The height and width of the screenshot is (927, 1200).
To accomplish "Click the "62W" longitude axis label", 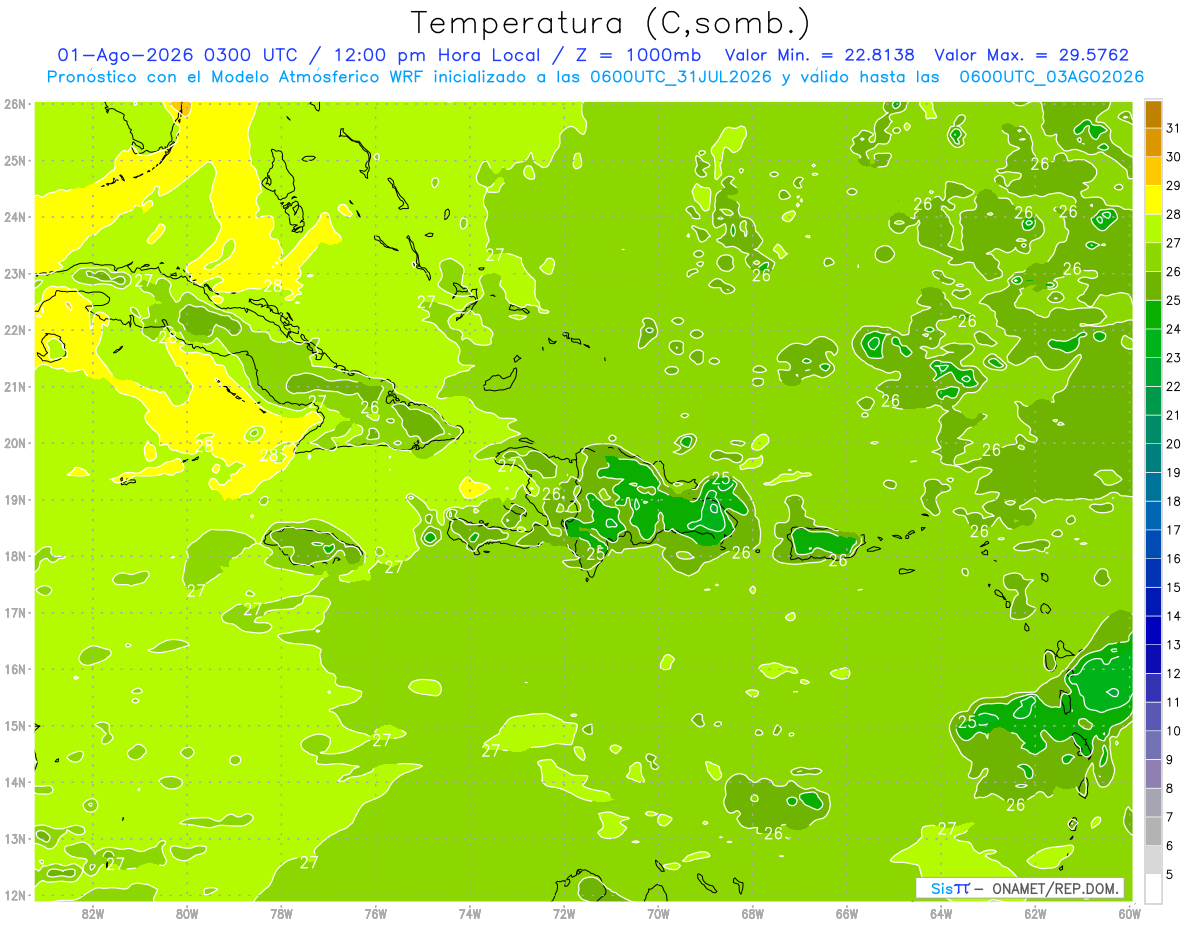I will (x=1035, y=914).
